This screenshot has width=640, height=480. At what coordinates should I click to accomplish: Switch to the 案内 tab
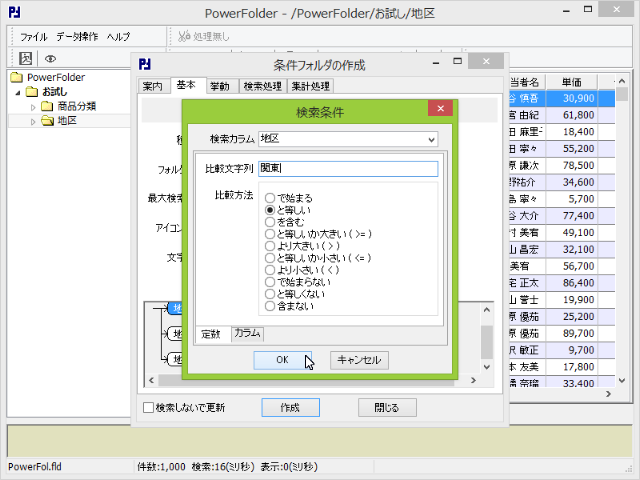click(153, 86)
